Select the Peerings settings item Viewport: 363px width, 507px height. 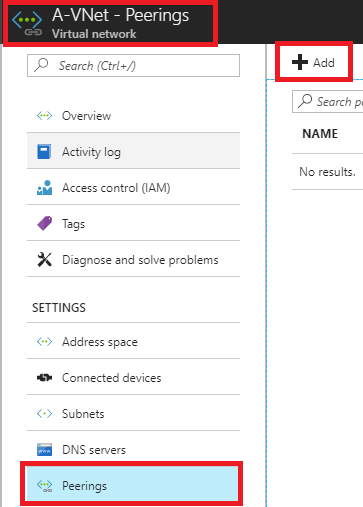pos(132,485)
